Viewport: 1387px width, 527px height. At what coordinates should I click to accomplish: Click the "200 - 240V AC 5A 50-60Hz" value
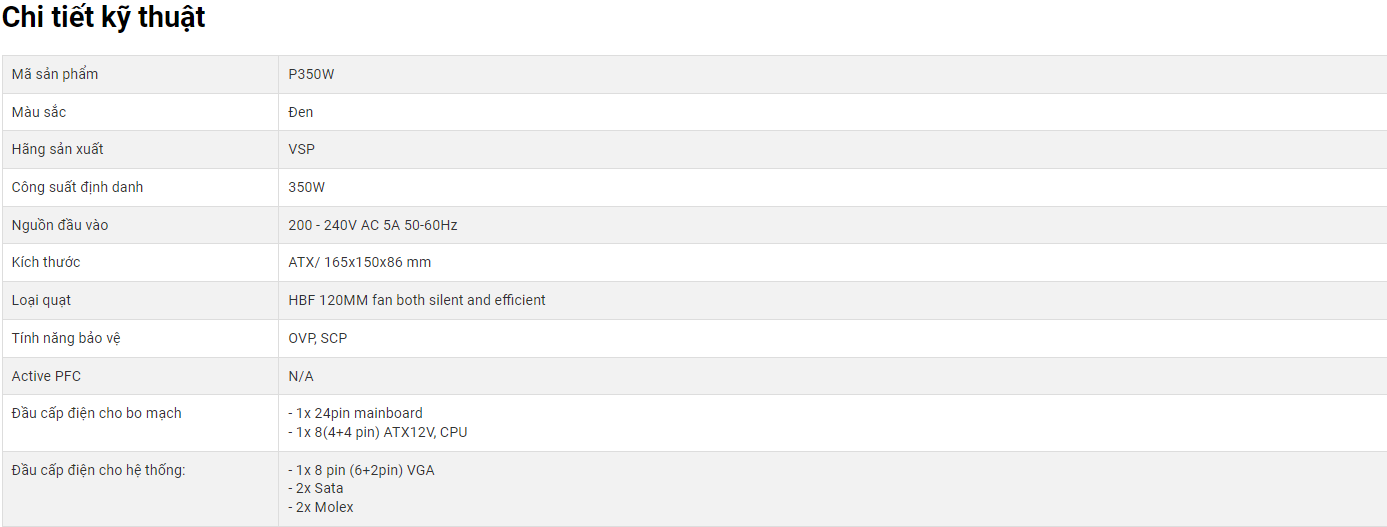(373, 225)
